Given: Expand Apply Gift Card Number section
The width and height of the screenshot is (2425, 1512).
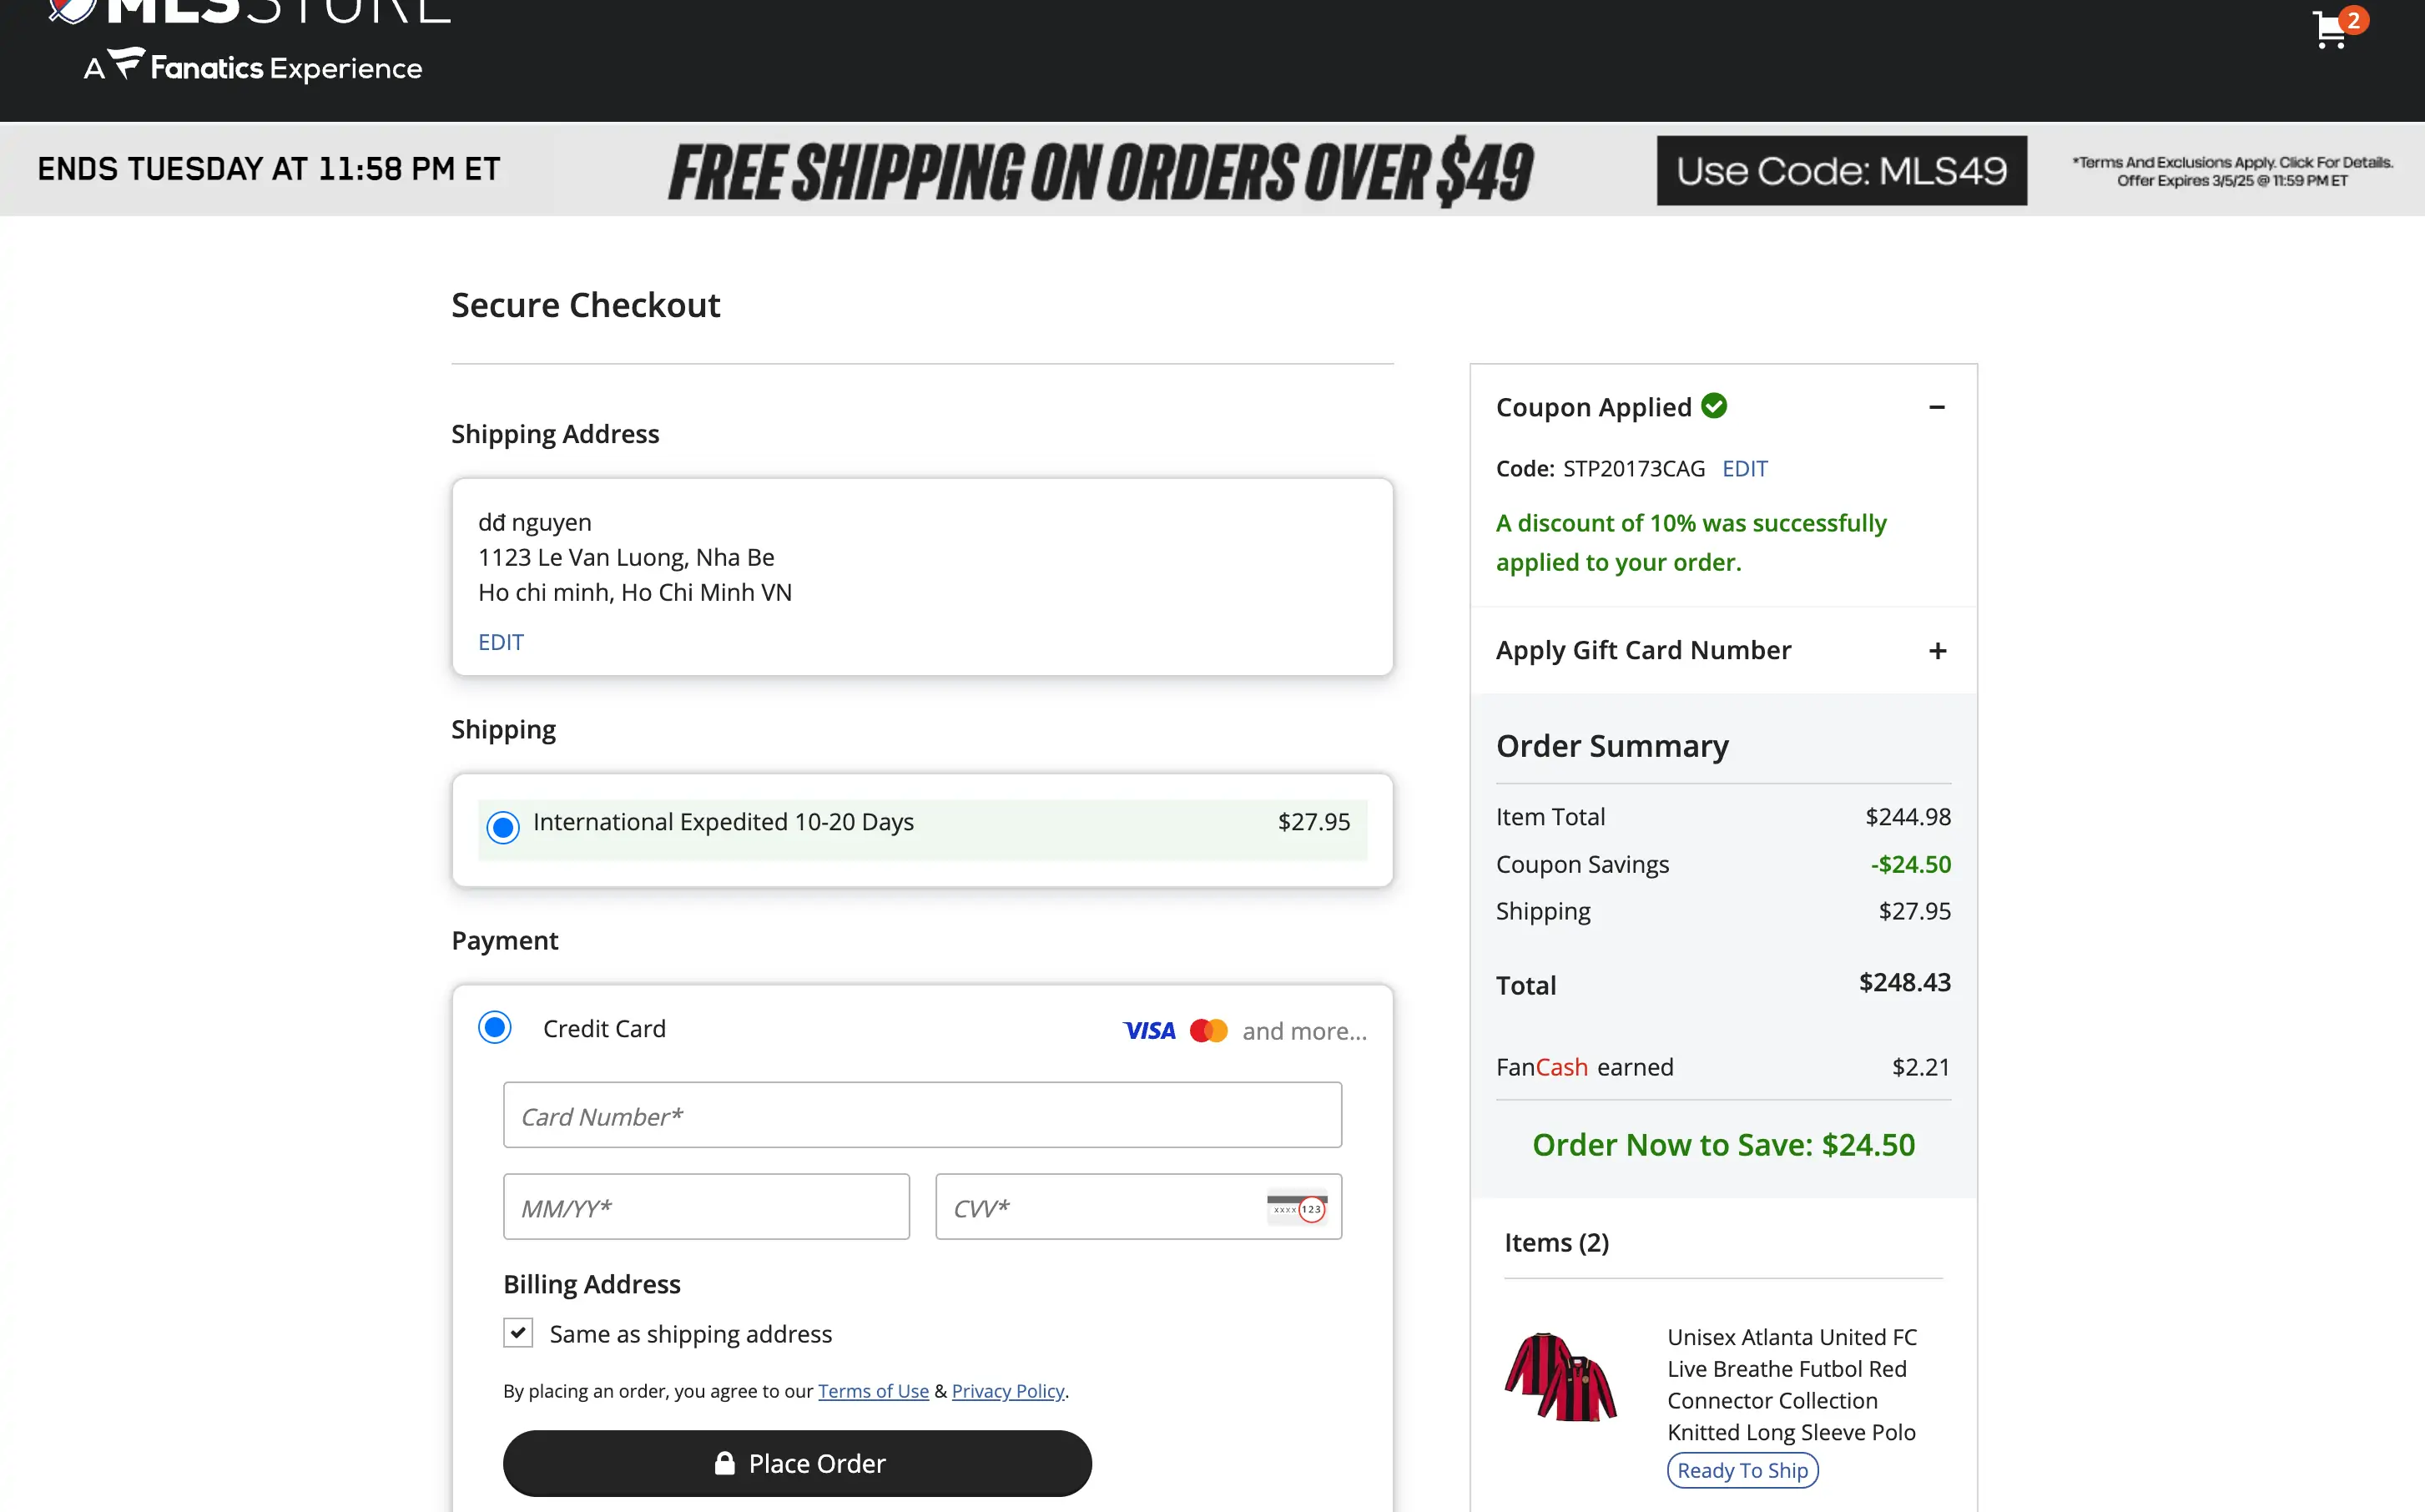Looking at the screenshot, I should pyautogui.click(x=1937, y=651).
